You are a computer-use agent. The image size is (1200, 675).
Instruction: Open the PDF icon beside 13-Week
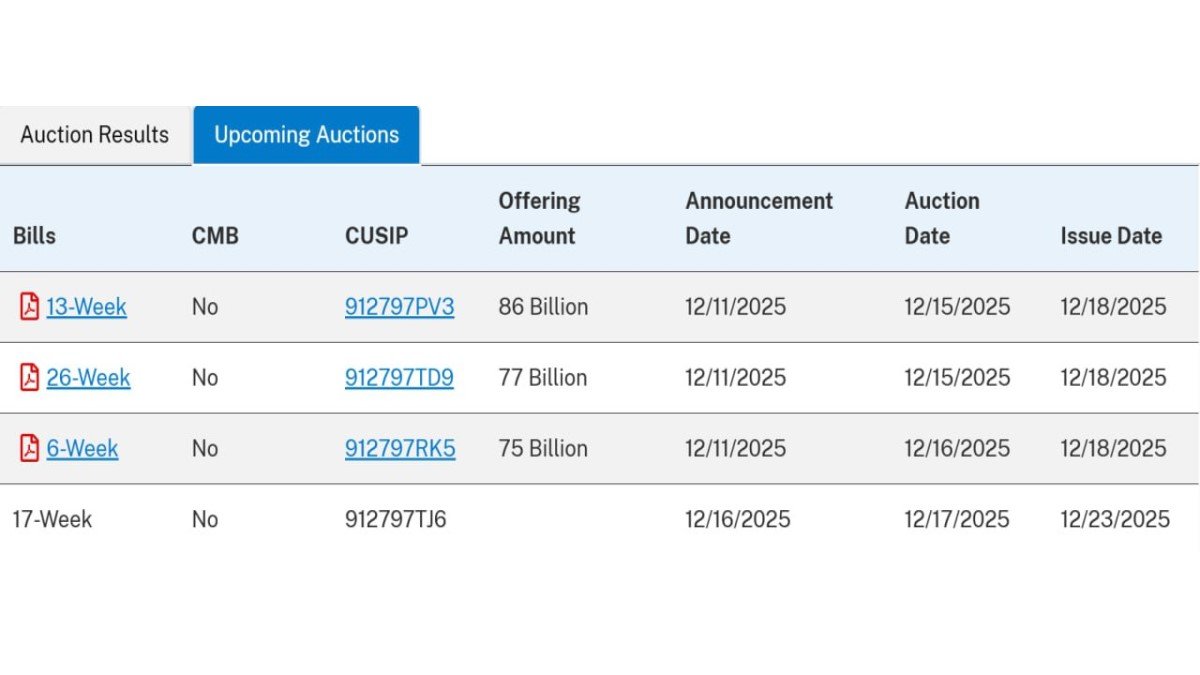29,307
